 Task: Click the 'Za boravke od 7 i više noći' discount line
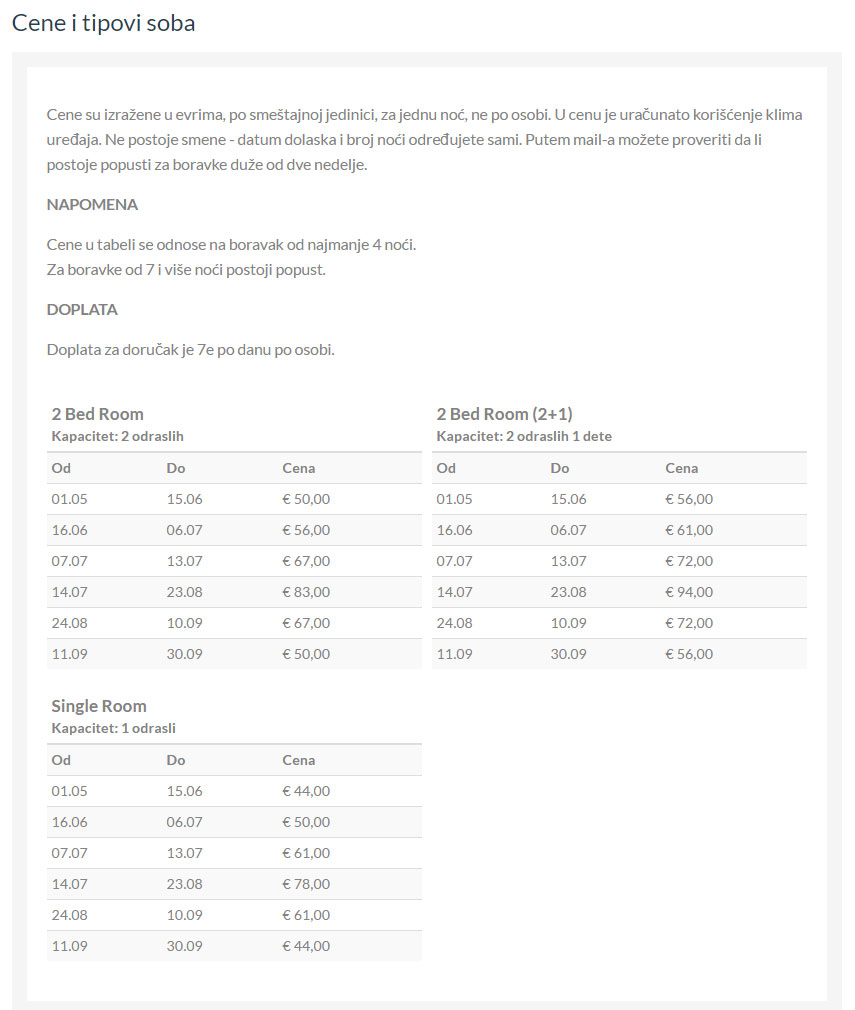pos(186,270)
